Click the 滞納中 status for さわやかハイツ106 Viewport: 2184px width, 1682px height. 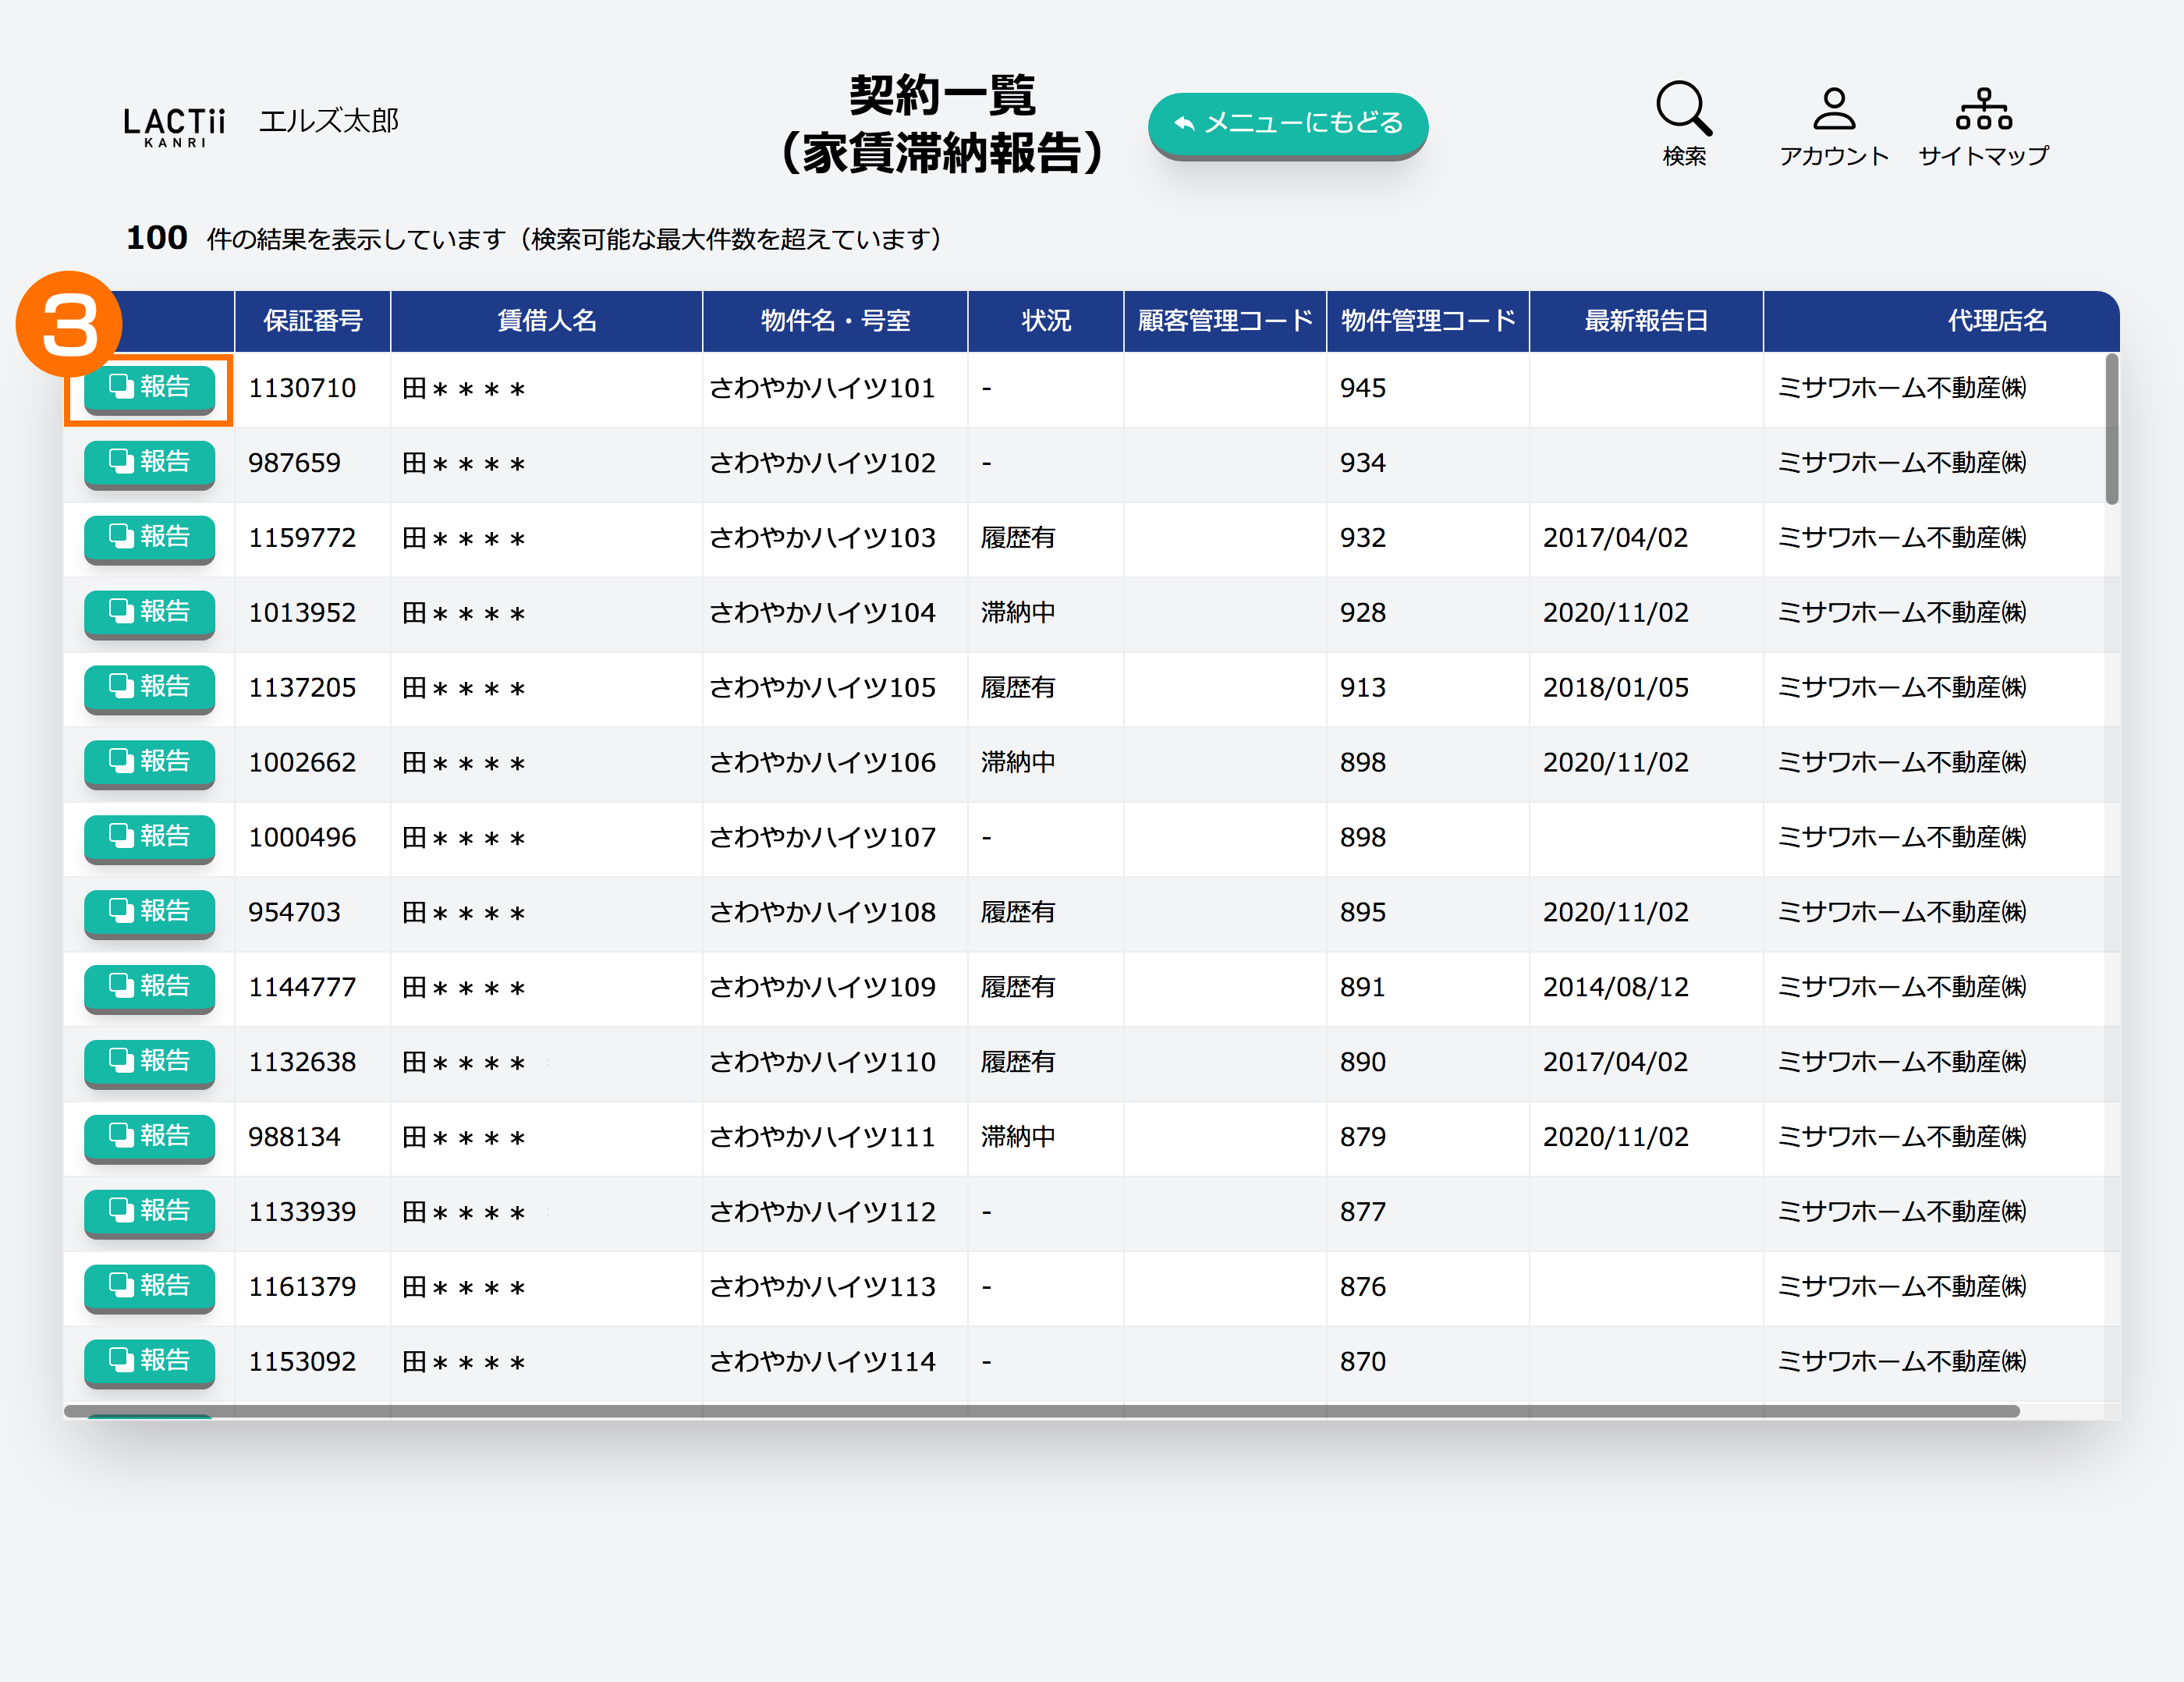point(1017,762)
